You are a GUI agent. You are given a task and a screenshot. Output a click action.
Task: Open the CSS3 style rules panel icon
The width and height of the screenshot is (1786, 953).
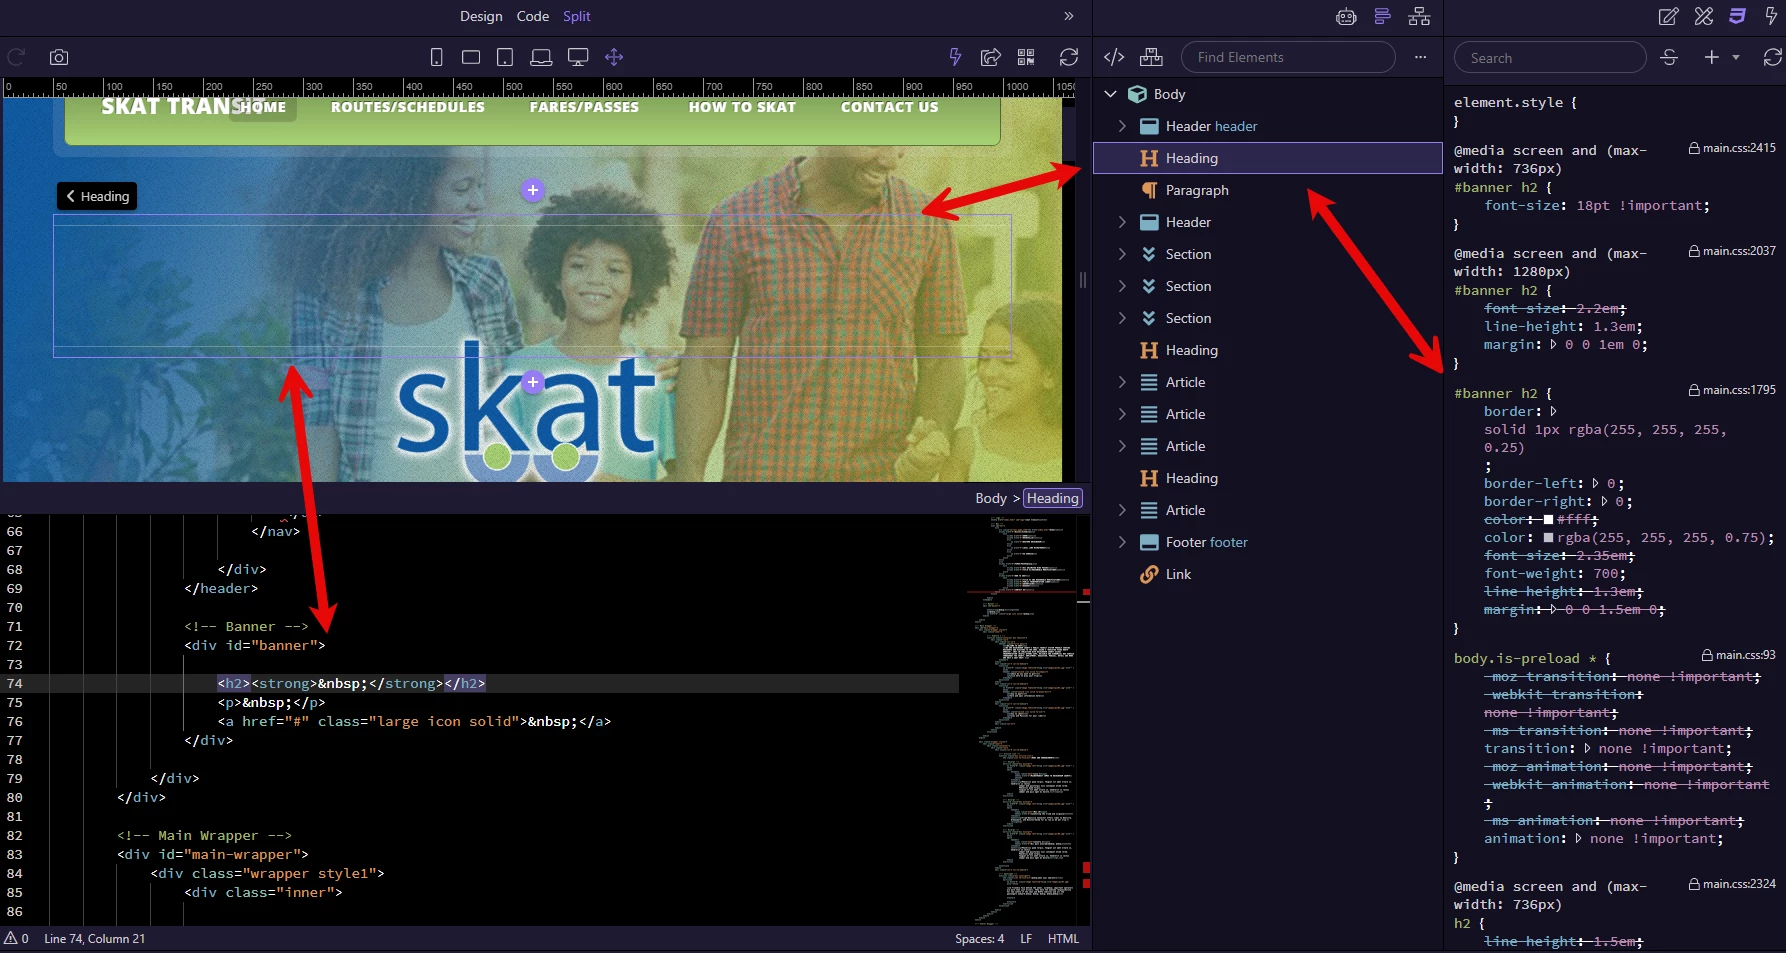click(1738, 16)
